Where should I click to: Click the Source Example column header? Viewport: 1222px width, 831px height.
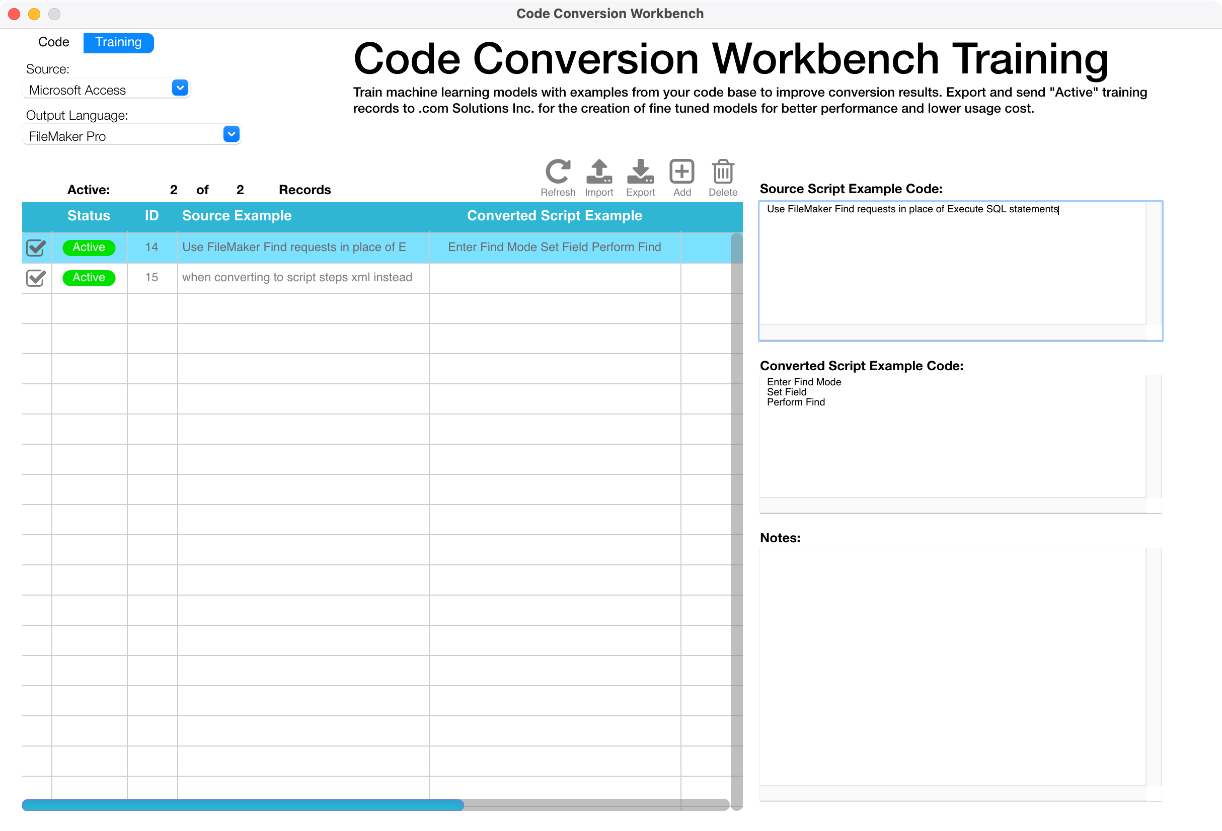coord(237,216)
